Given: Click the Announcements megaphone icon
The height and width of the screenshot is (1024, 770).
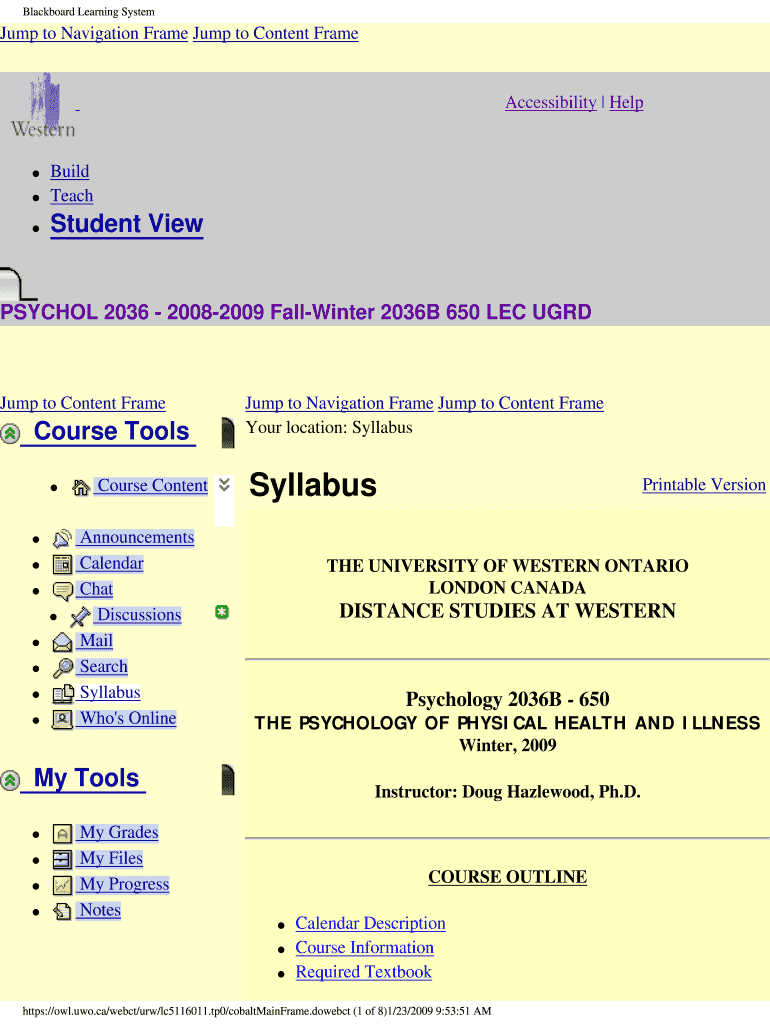Looking at the screenshot, I should point(62,538).
